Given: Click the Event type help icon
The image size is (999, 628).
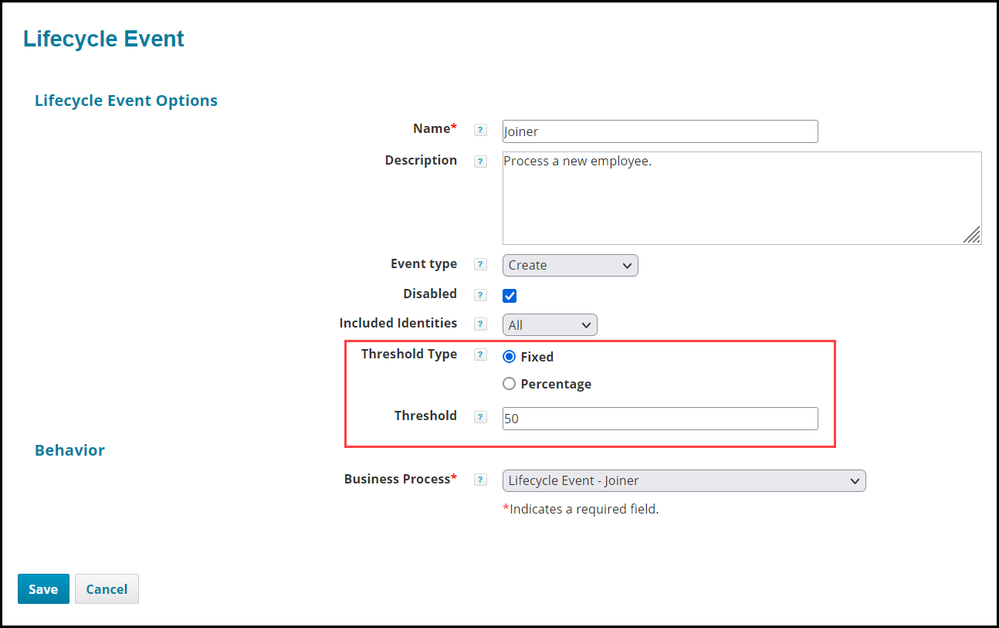Looking at the screenshot, I should (x=480, y=265).
